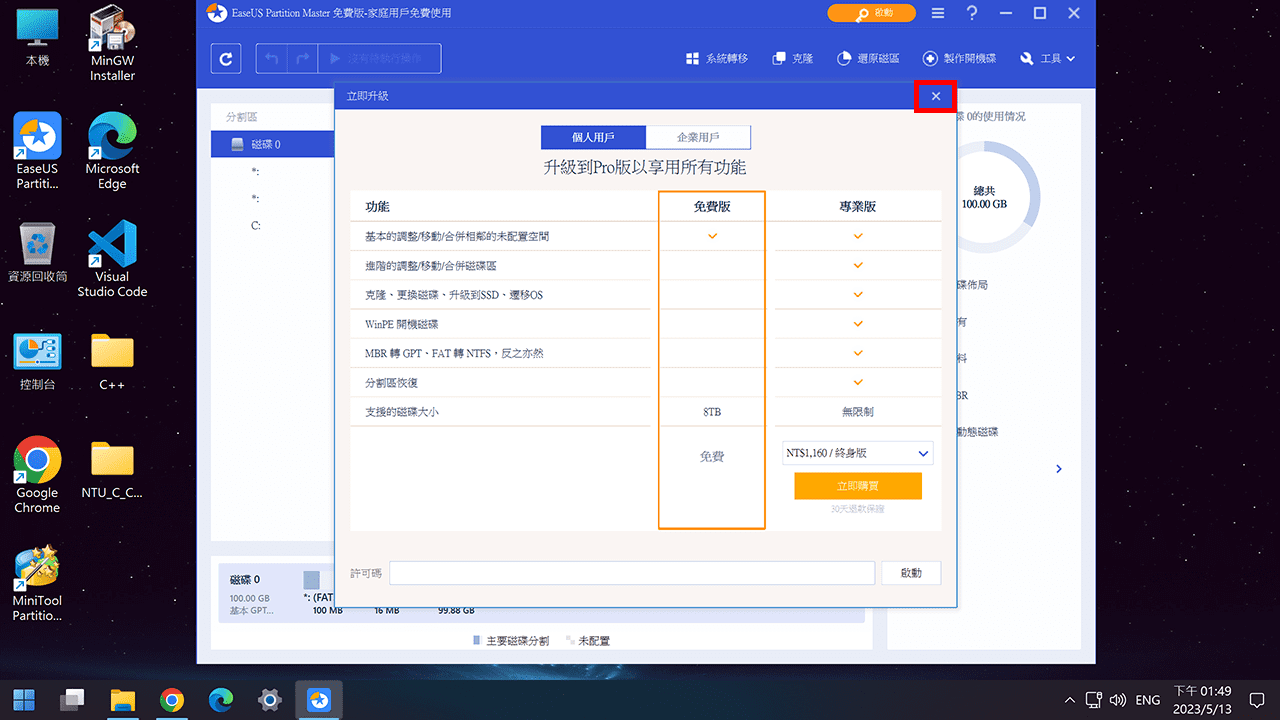Switch to the 企業用戶 tab
This screenshot has height=720, width=1280.
[x=699, y=137]
